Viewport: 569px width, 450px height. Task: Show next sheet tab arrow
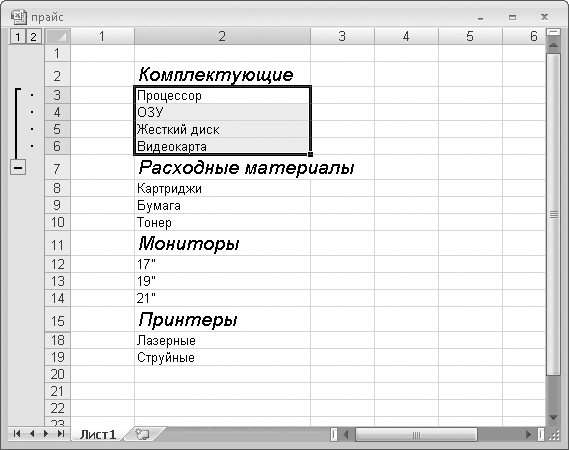point(46,434)
